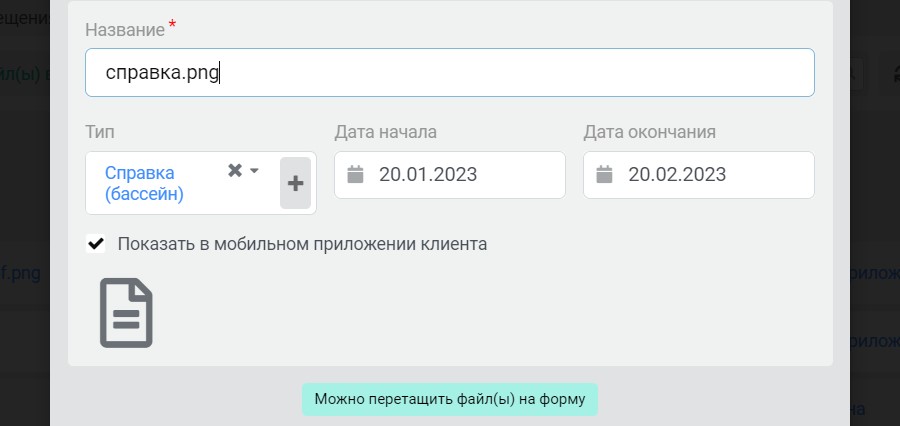Click the Название field label
The image size is (900, 426).
[125, 30]
